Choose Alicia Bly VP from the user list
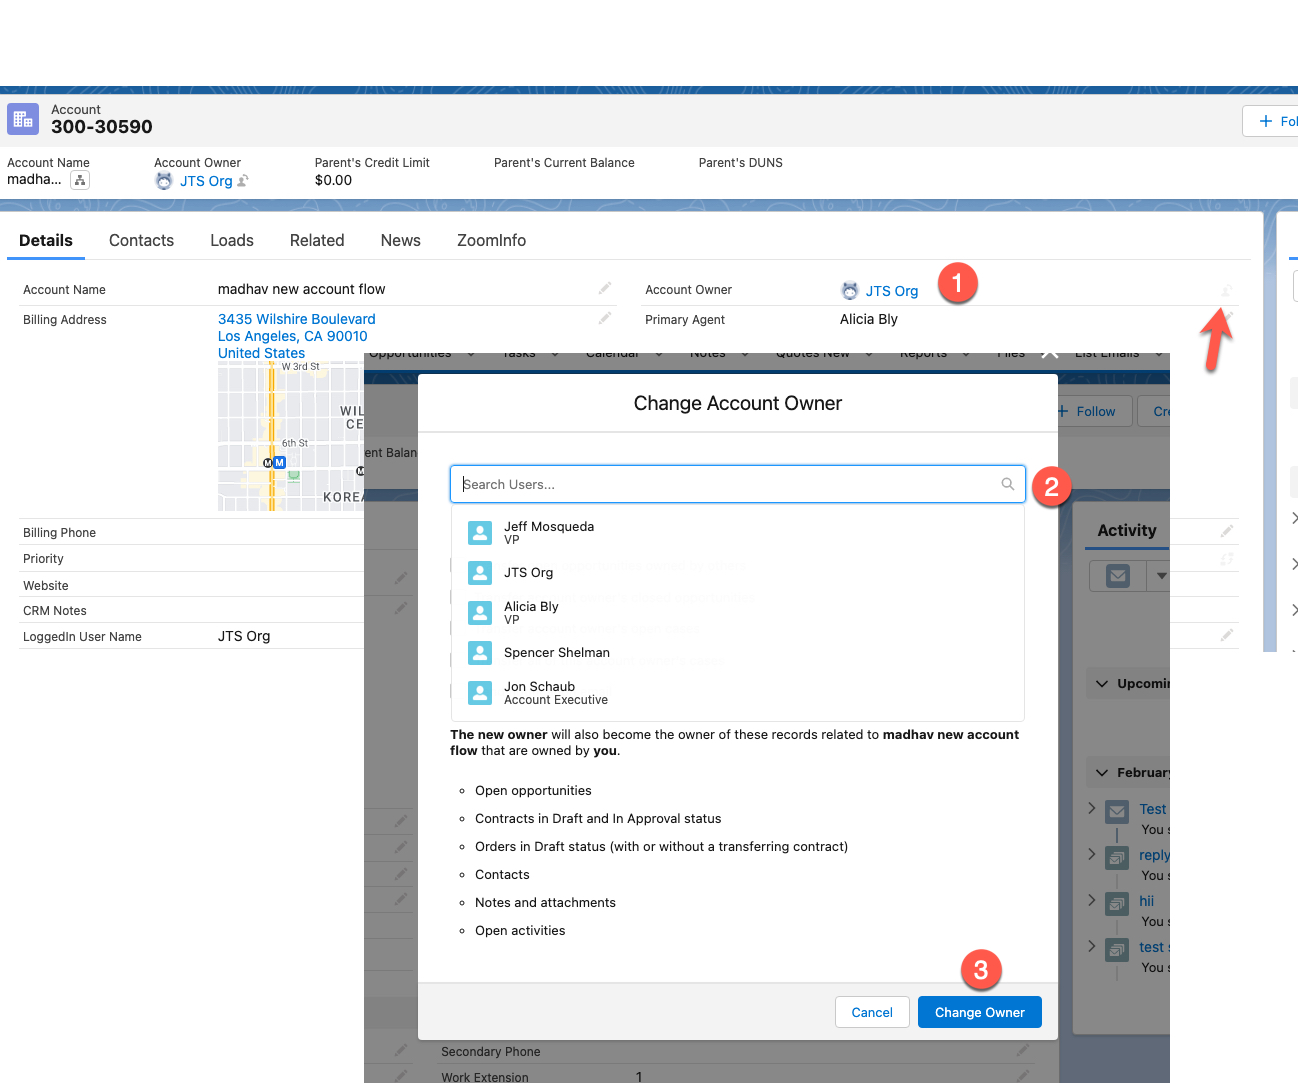Viewport: 1298px width, 1083px height. 738,613
